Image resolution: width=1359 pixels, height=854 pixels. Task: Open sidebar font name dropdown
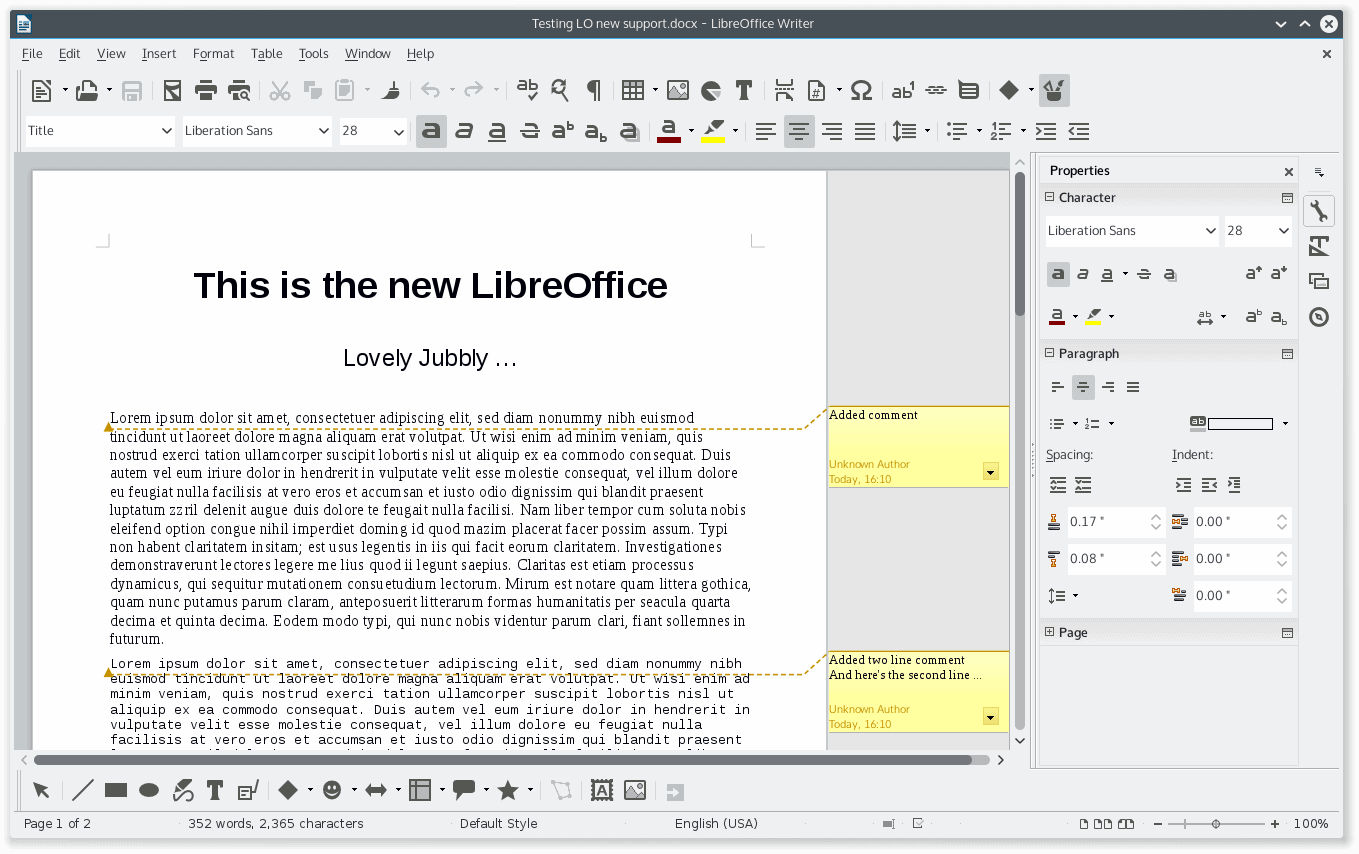(x=1211, y=231)
